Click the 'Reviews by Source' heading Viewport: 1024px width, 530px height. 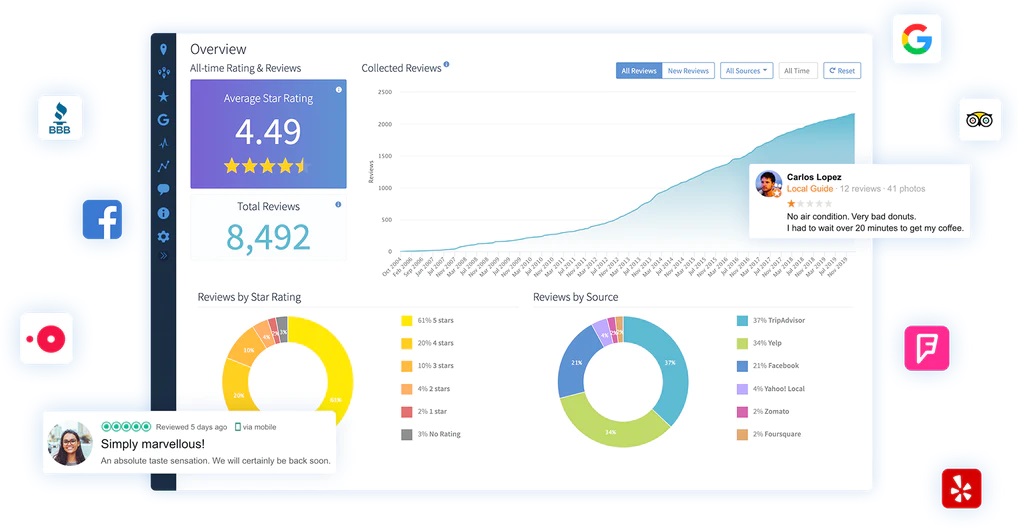click(x=575, y=297)
